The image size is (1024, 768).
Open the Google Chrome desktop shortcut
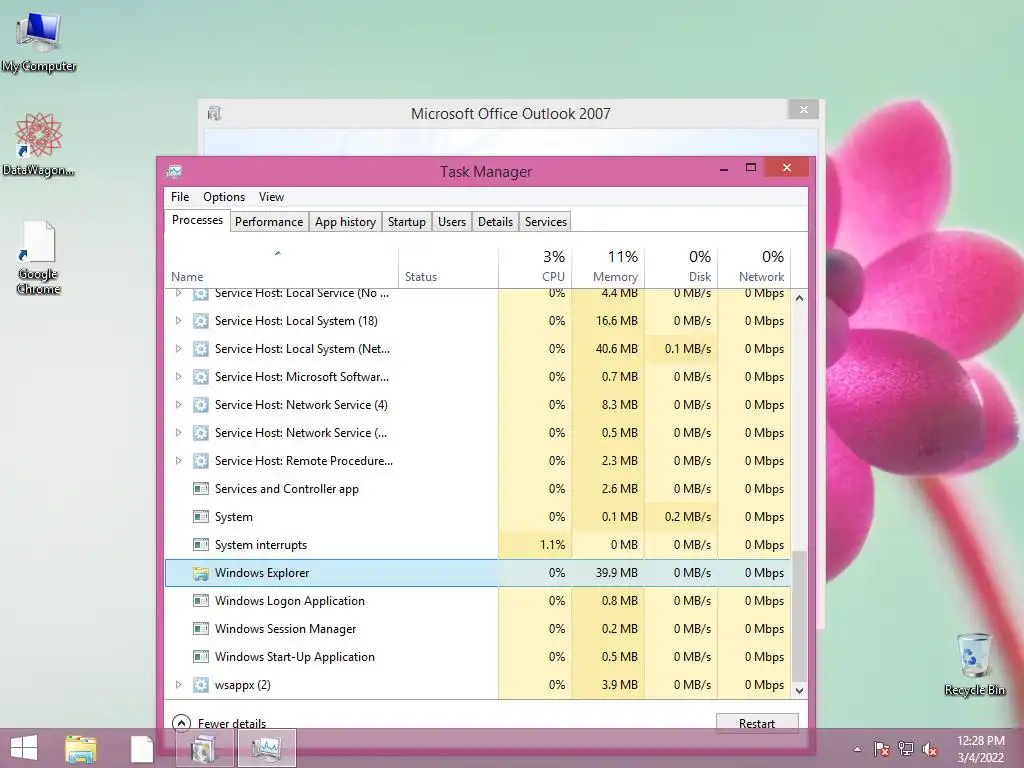pyautogui.click(x=39, y=257)
